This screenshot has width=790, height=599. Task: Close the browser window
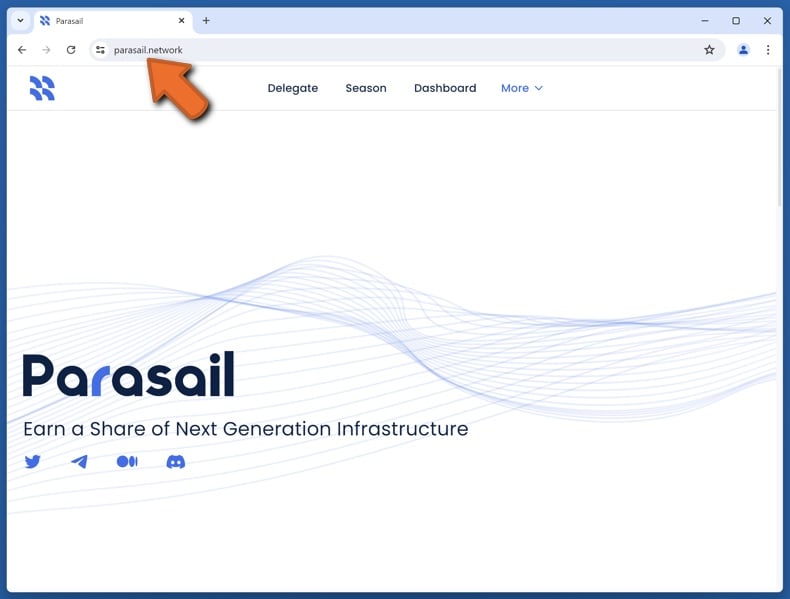coord(767,21)
